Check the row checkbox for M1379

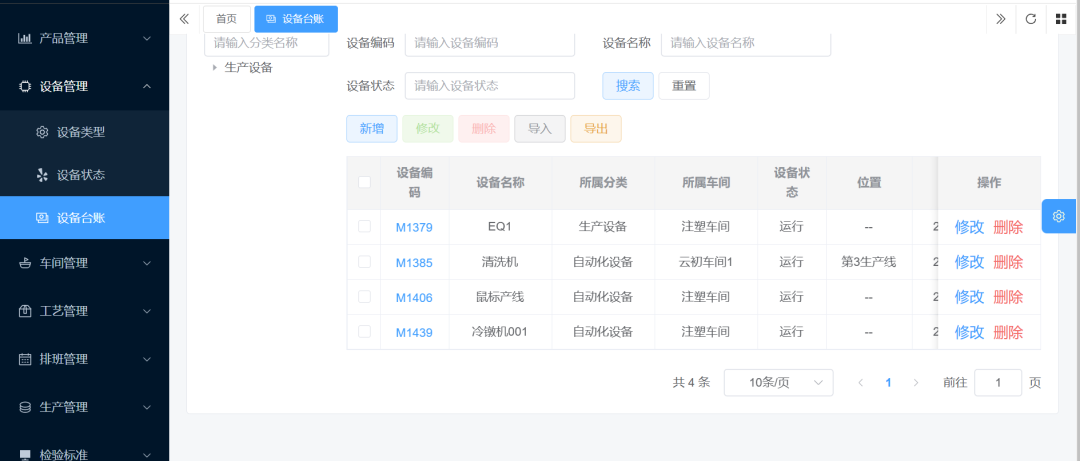364,227
